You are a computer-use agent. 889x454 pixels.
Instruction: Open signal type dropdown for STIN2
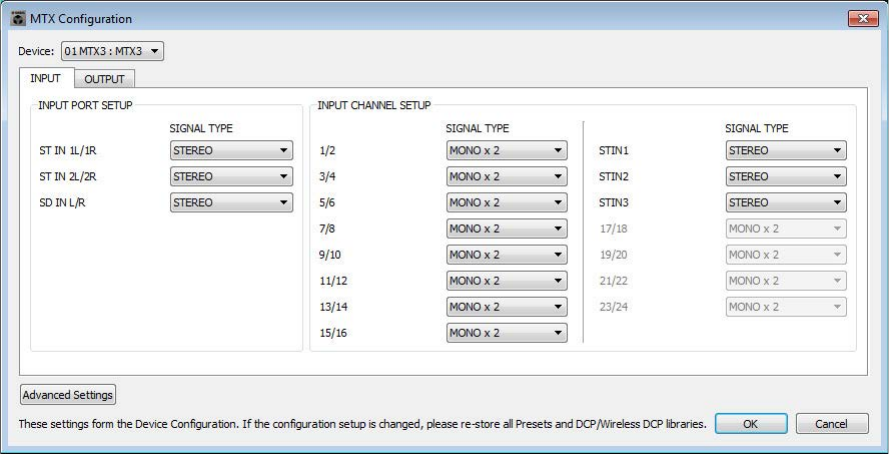(x=786, y=176)
